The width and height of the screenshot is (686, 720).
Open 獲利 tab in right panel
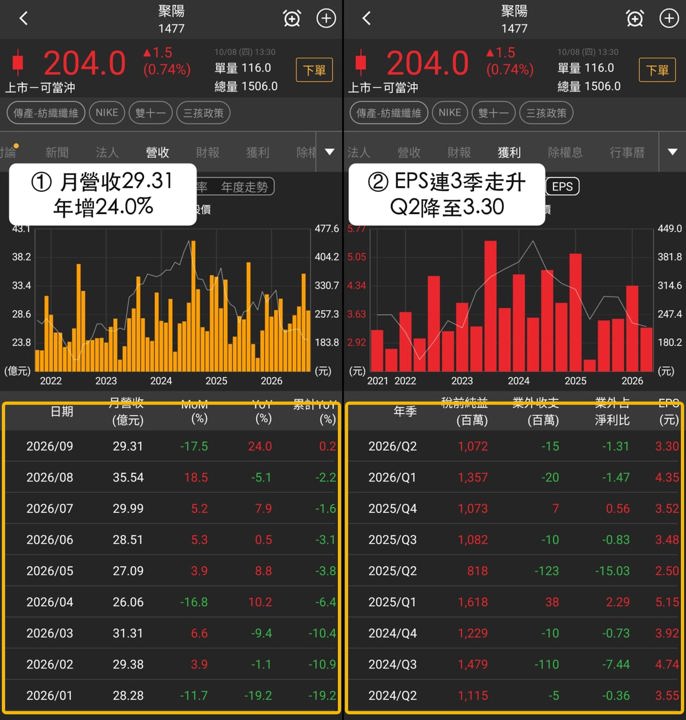click(x=509, y=152)
